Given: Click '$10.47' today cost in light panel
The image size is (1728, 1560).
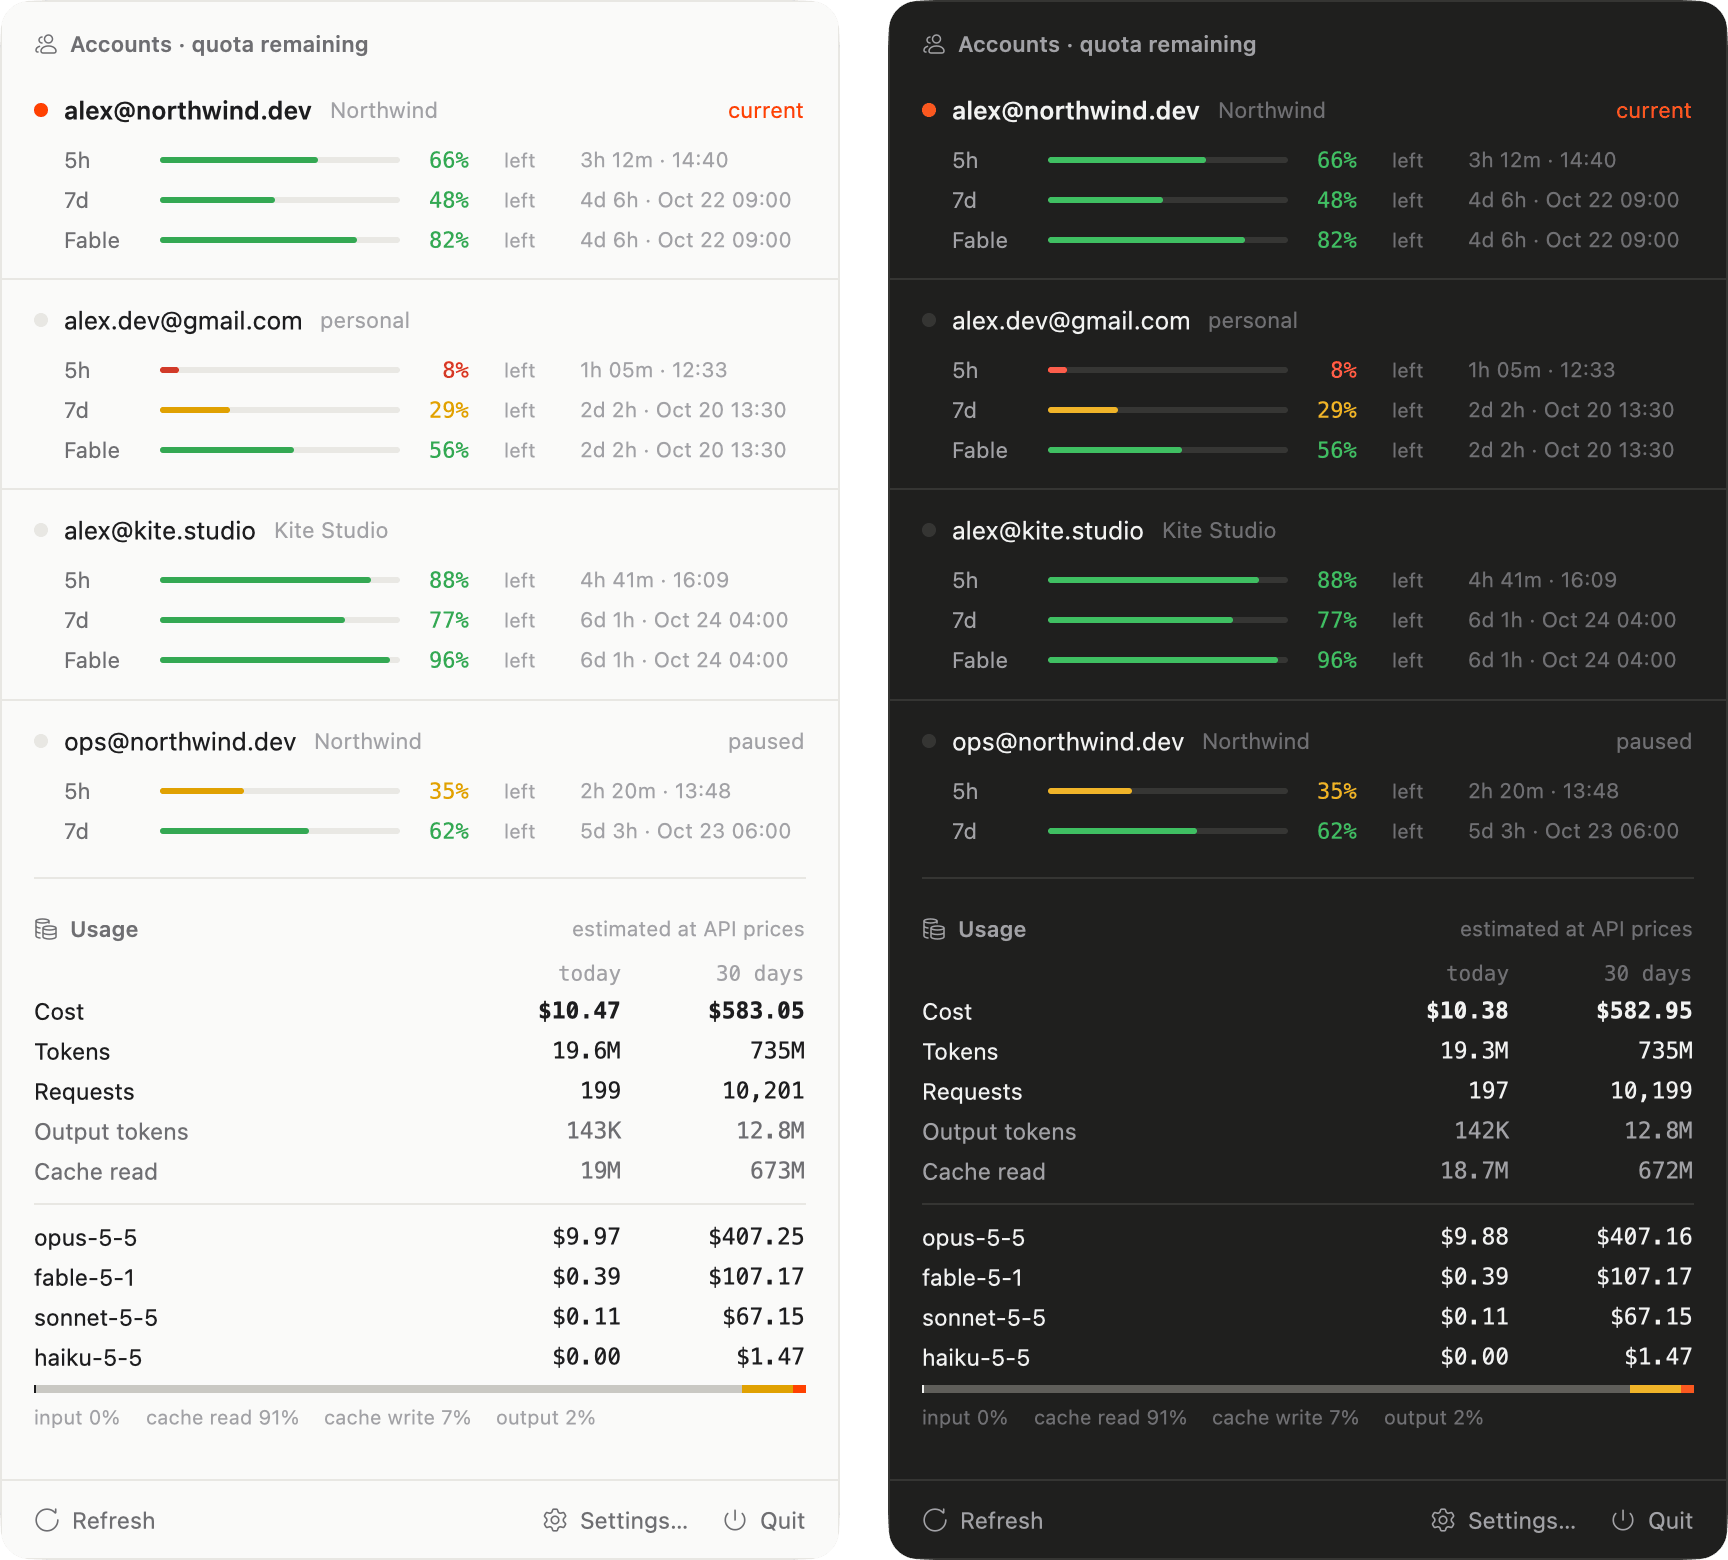Looking at the screenshot, I should click(x=579, y=1011).
